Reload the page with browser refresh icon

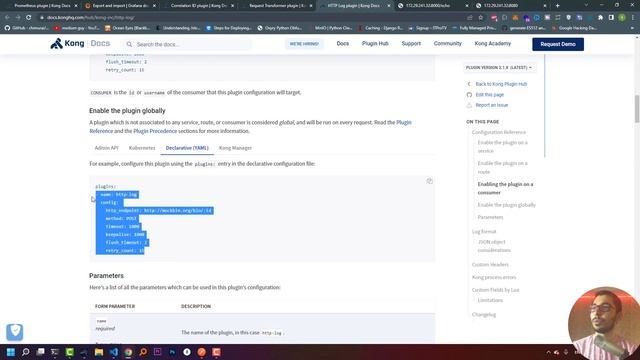click(29, 18)
